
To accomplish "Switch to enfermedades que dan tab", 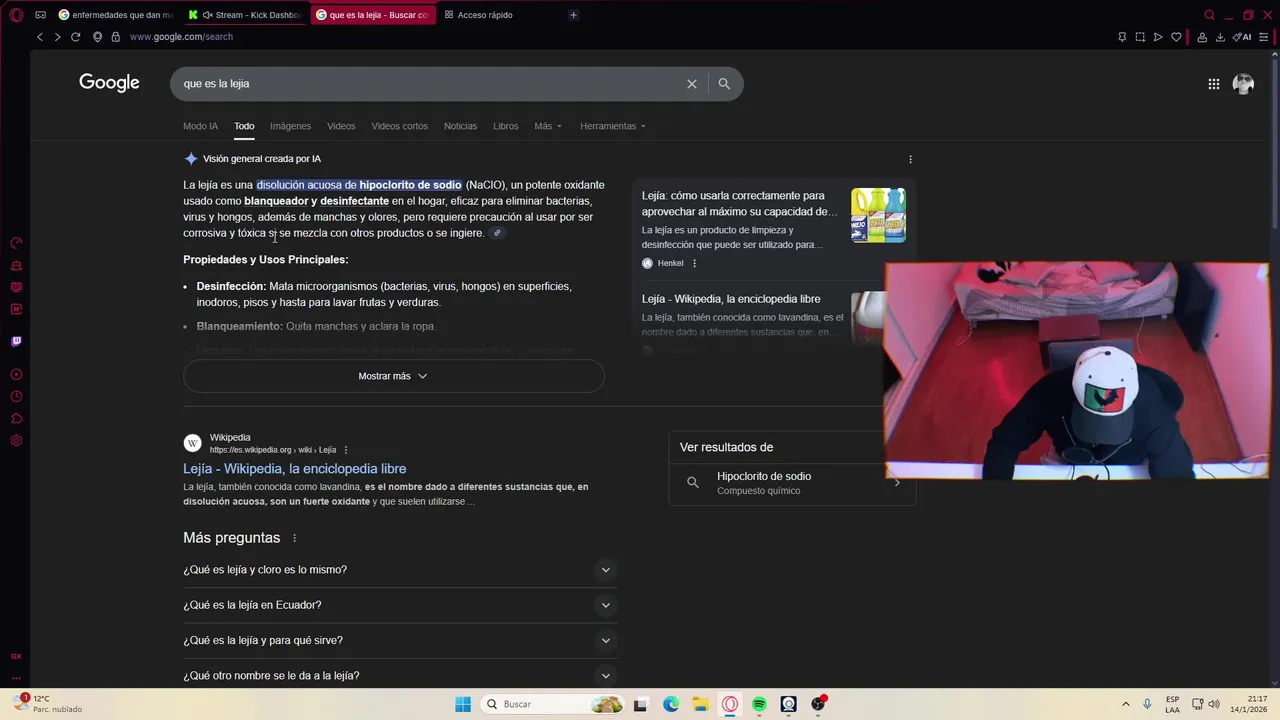I will click(x=116, y=15).
